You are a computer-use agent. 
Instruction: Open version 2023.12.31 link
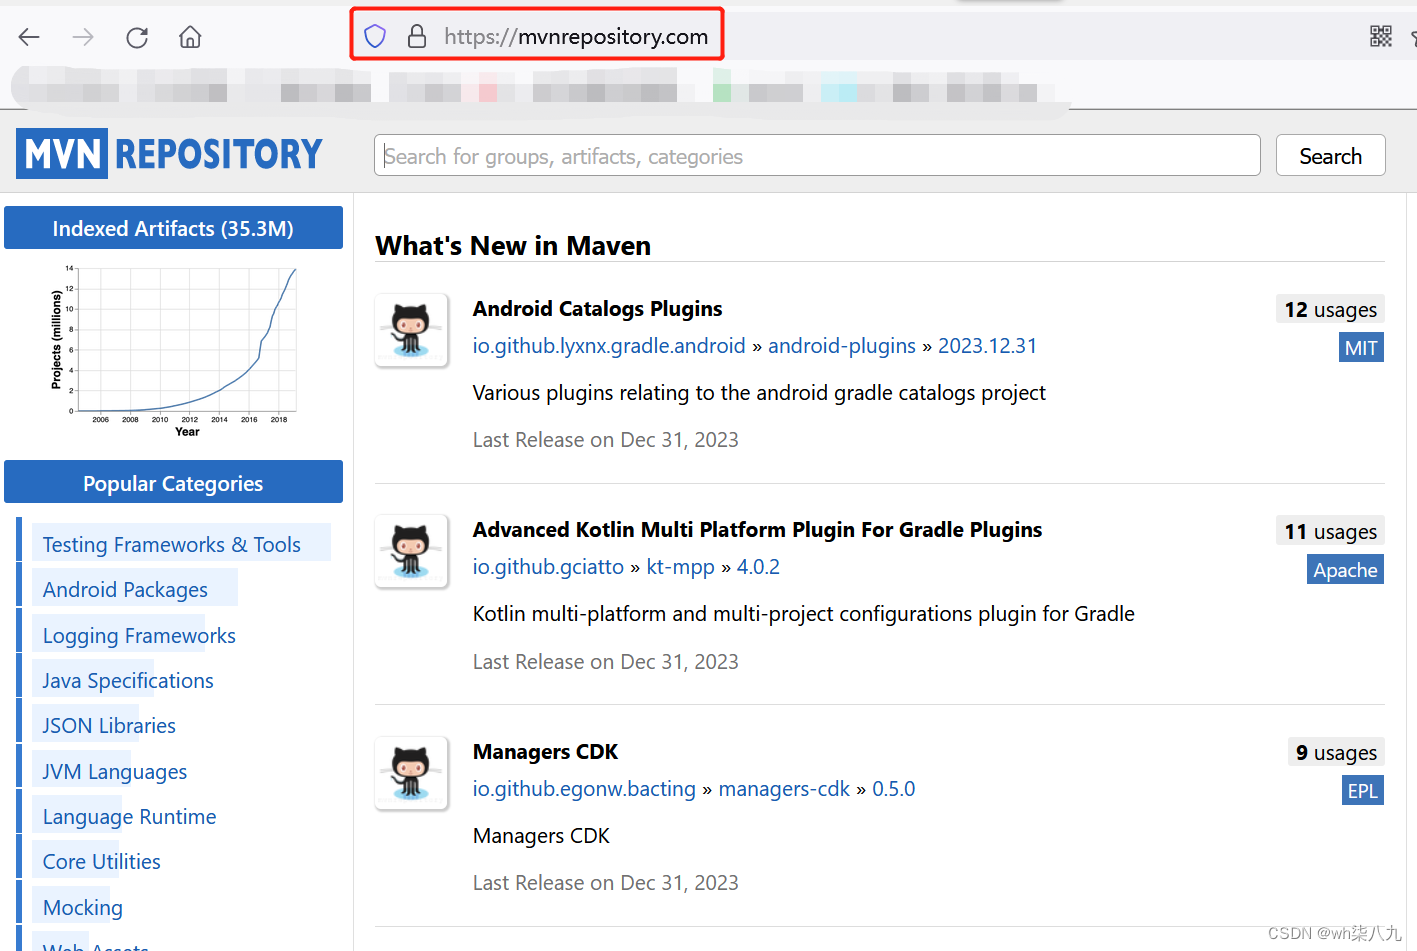(x=987, y=345)
